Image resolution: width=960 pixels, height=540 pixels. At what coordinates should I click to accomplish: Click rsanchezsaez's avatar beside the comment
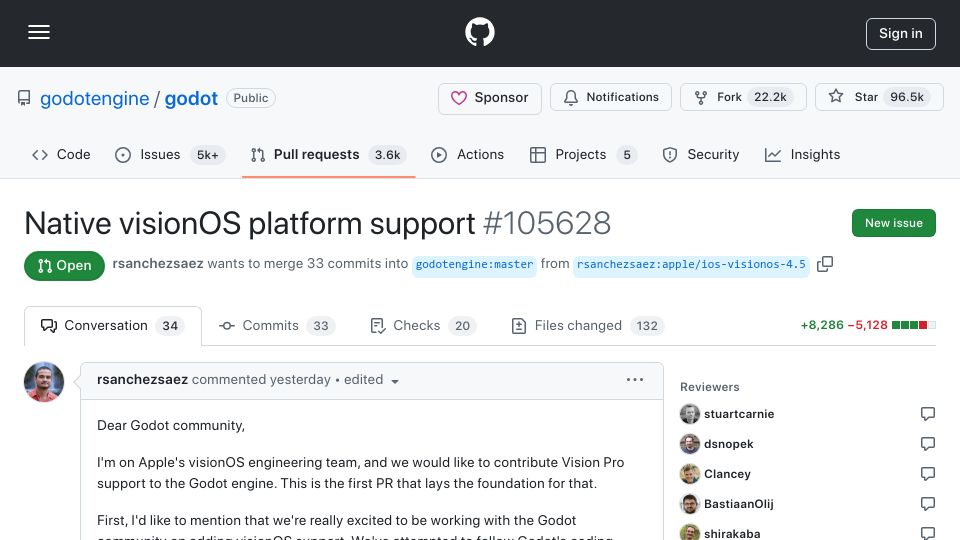[44, 382]
